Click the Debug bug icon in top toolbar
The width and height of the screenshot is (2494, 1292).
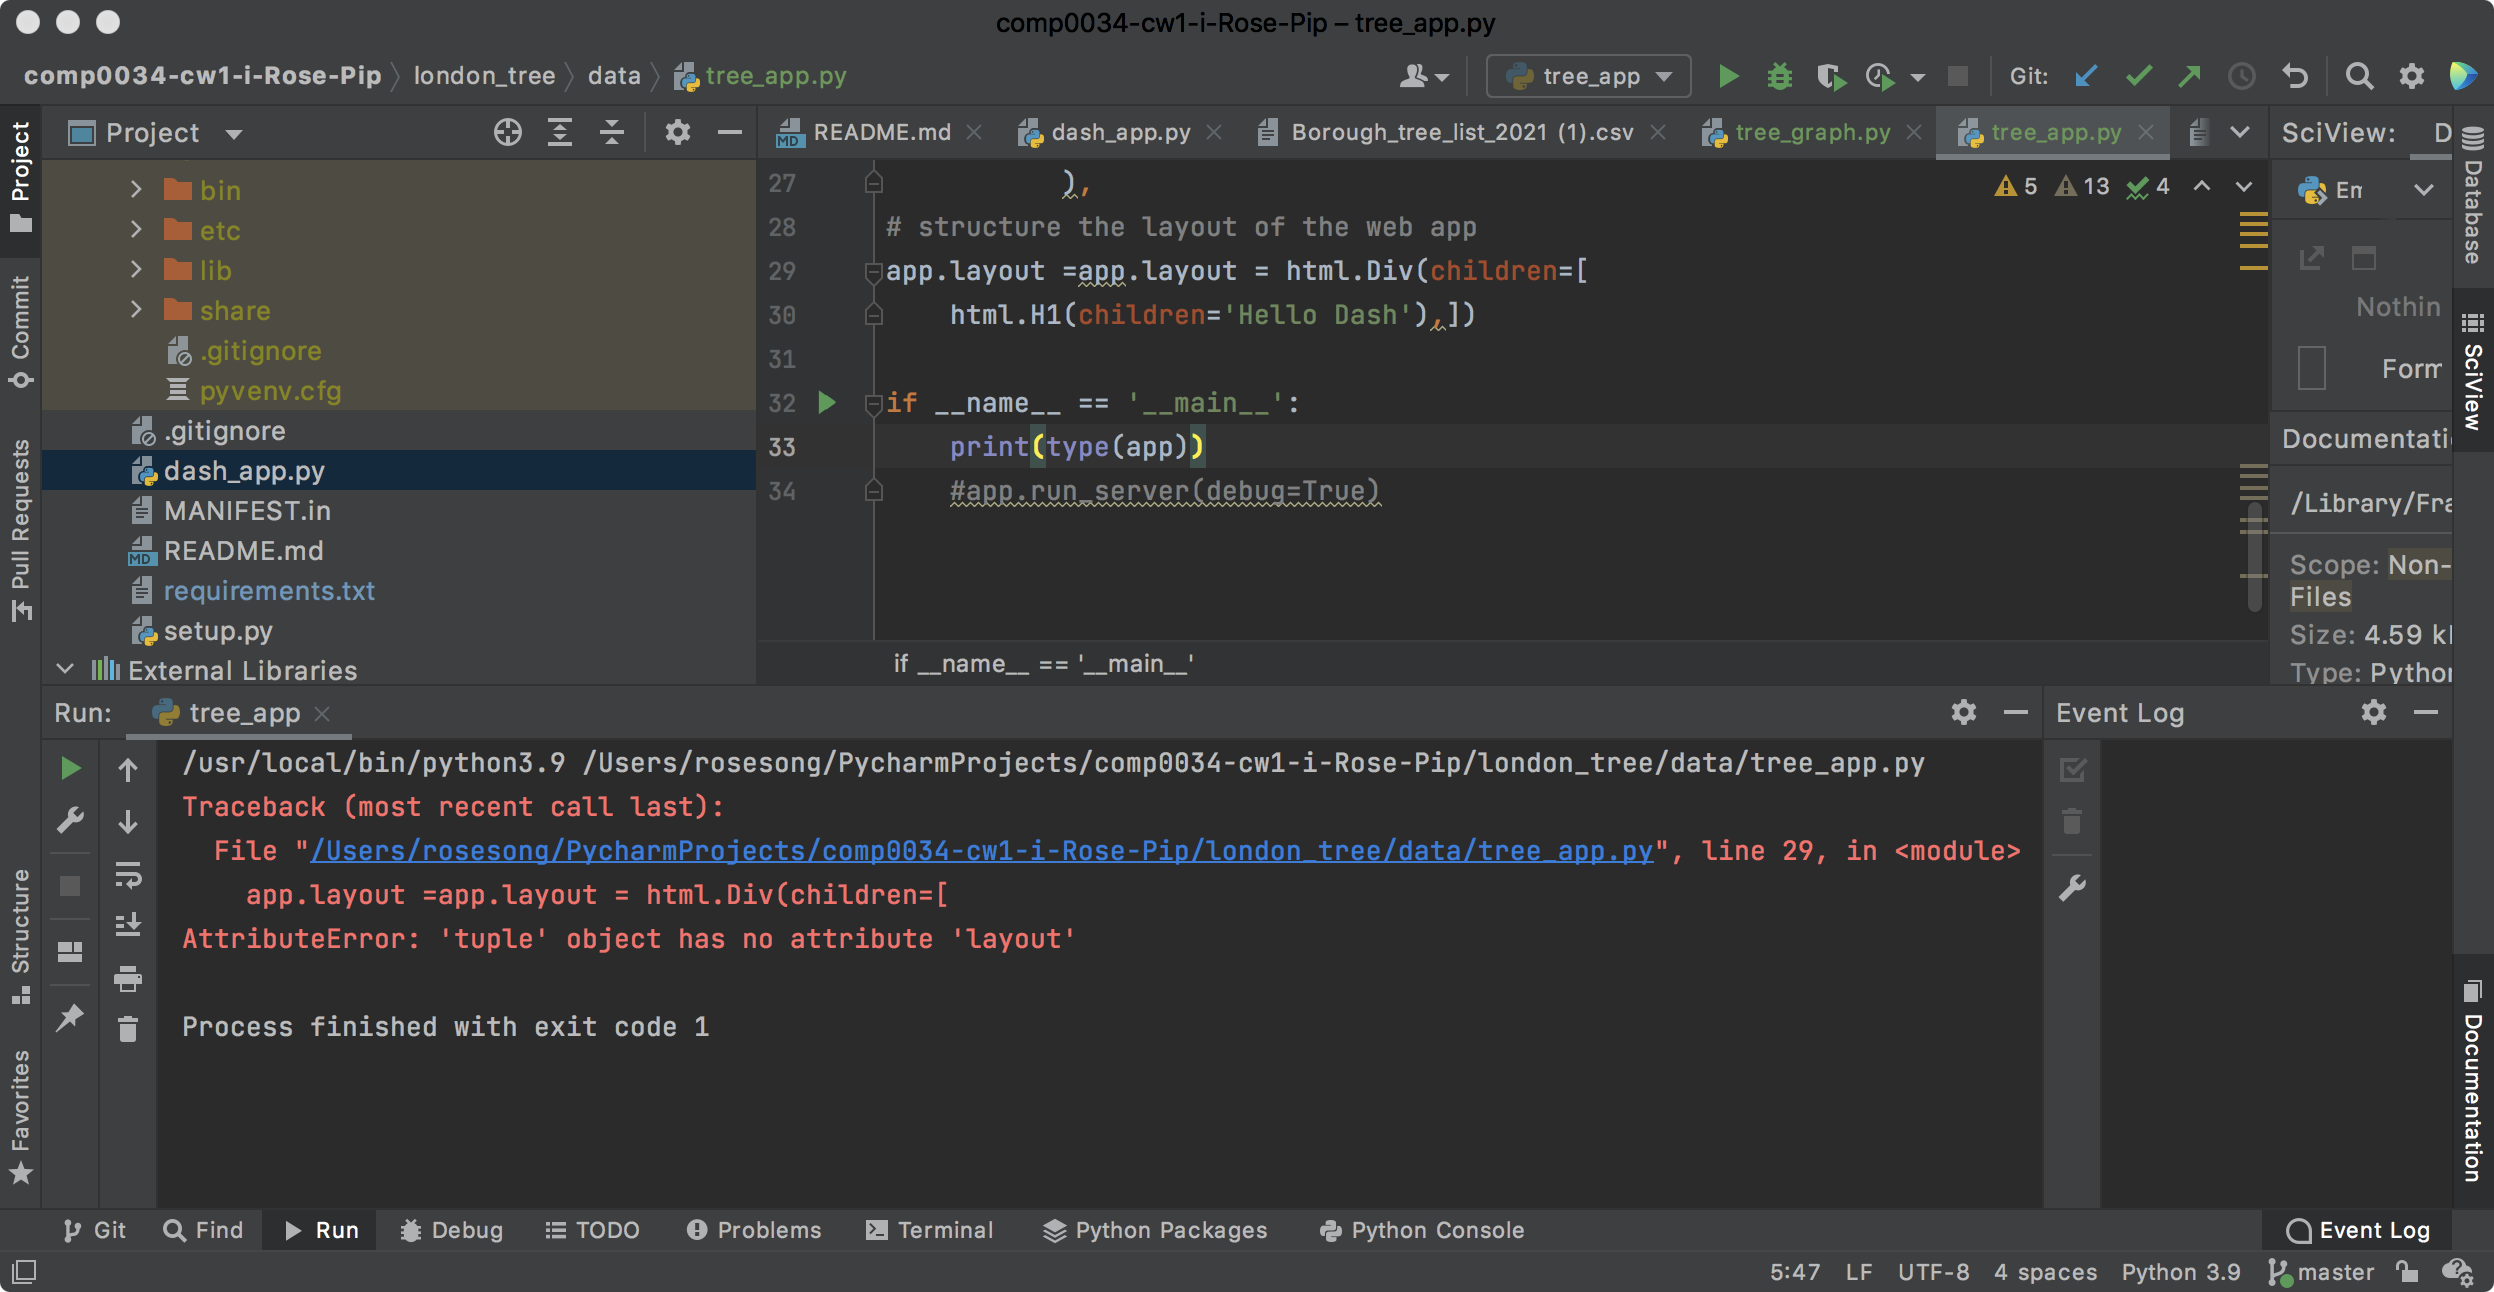(1779, 76)
